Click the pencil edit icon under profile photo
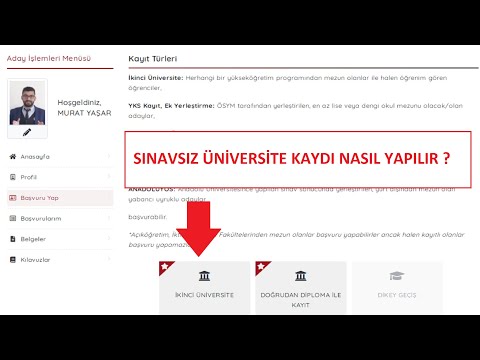Screen dimensions: 480x360 27,132
